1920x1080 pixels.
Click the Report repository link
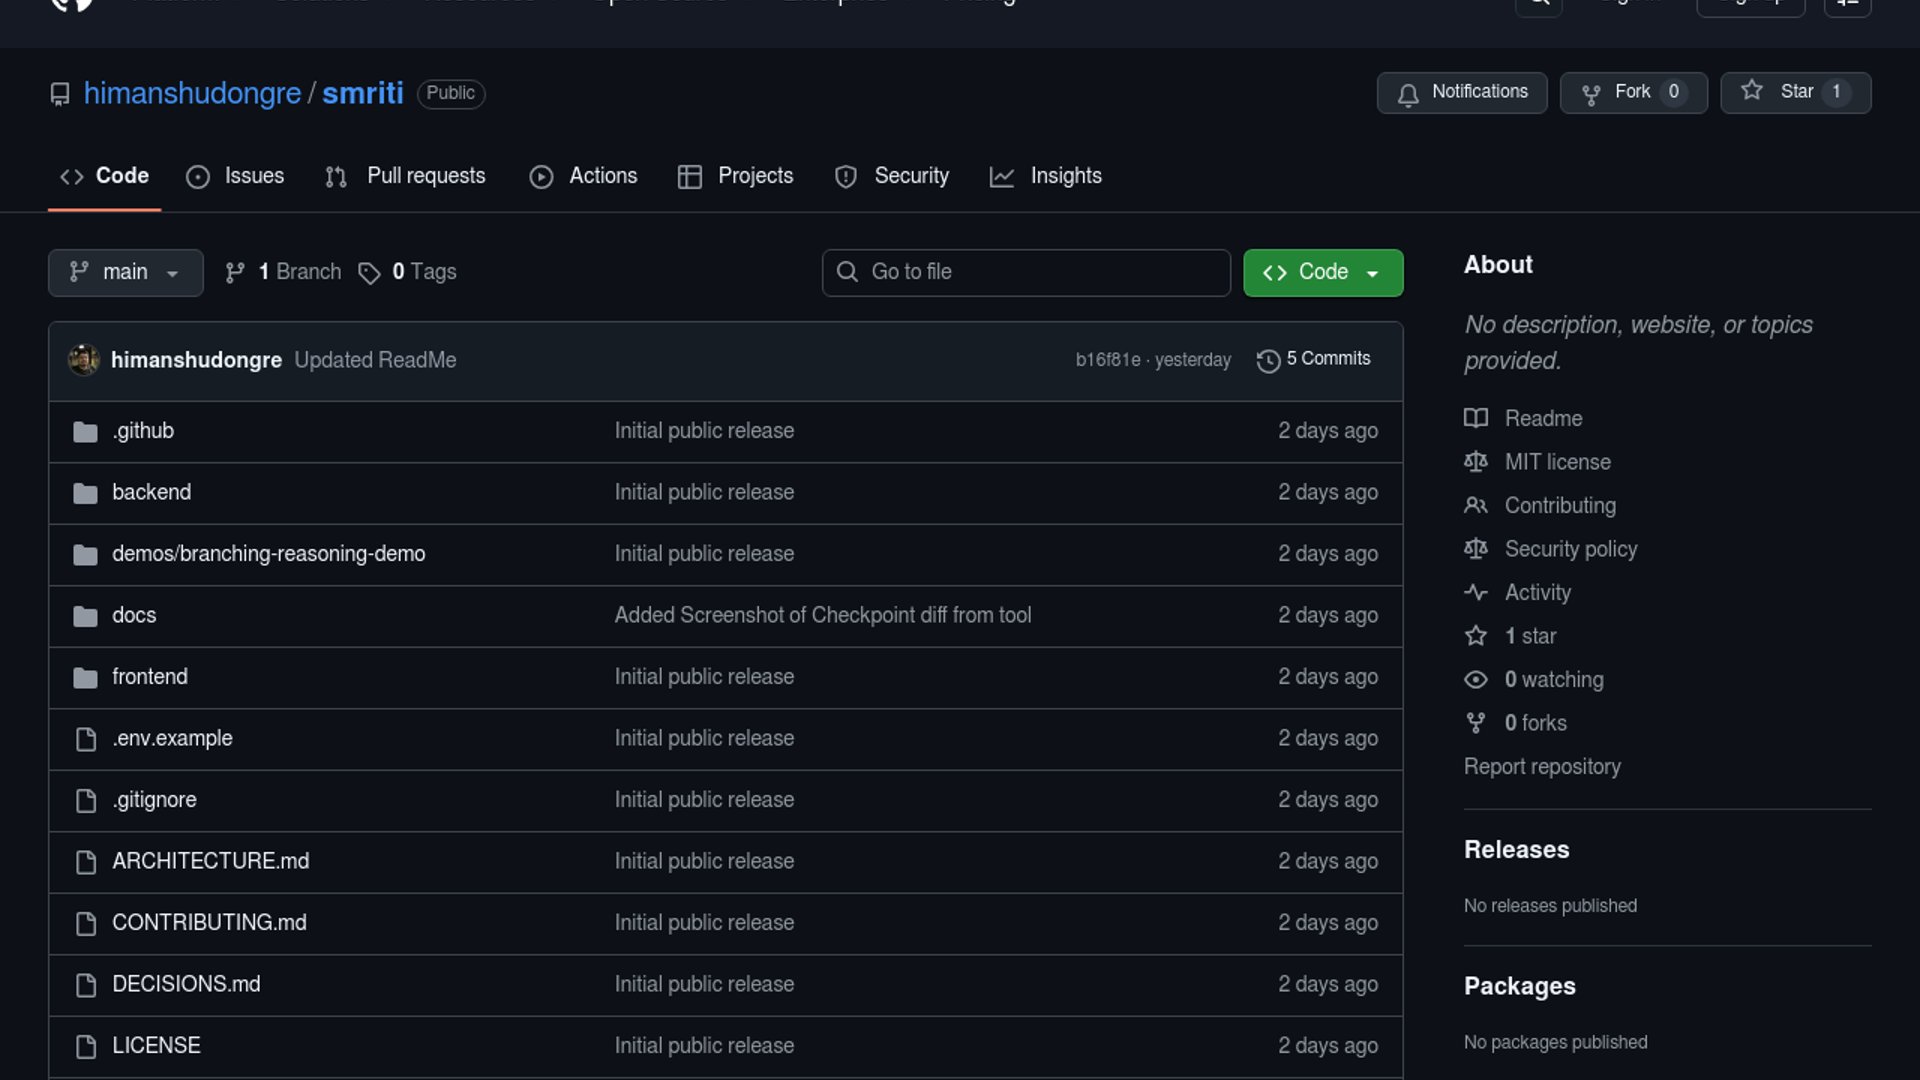[x=1542, y=766]
